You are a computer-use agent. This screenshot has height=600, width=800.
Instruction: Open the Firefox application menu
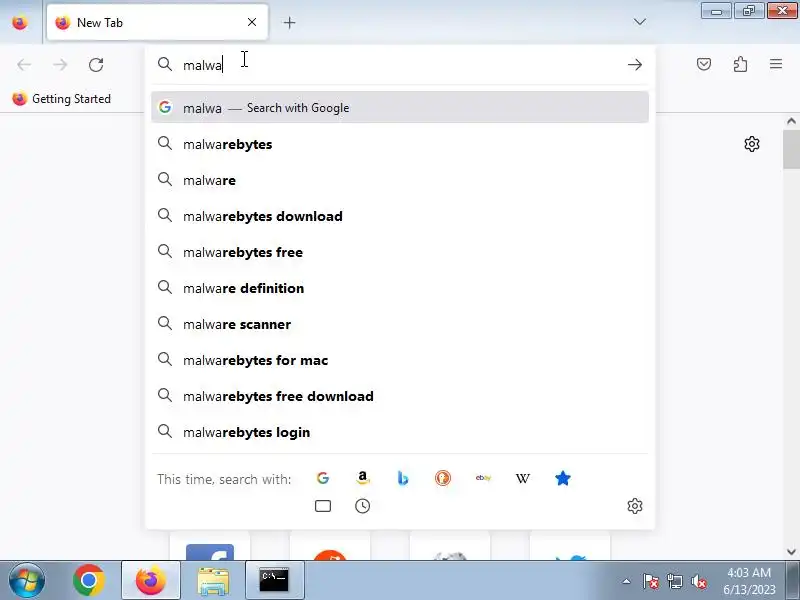pyautogui.click(x=776, y=64)
